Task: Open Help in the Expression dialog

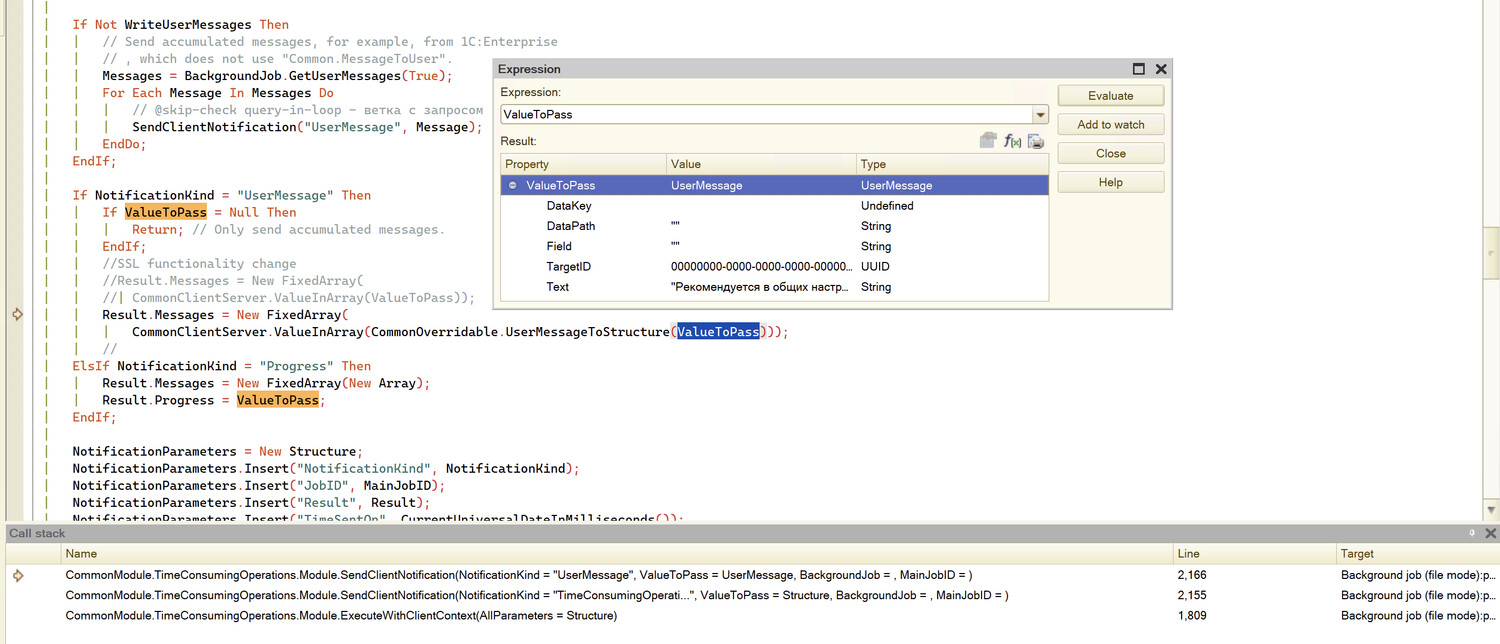Action: [x=1110, y=182]
